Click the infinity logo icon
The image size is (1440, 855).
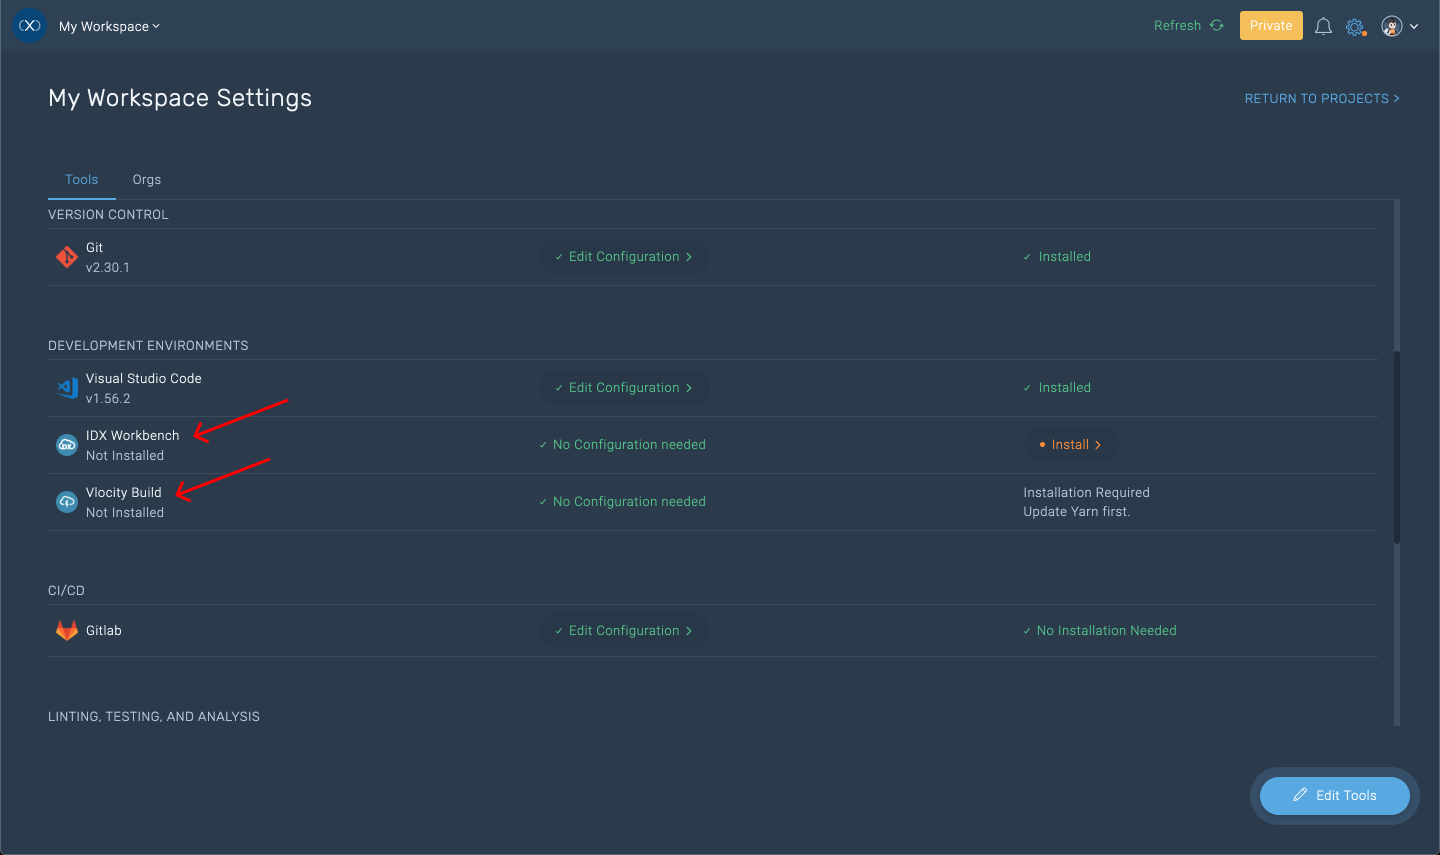tap(30, 26)
